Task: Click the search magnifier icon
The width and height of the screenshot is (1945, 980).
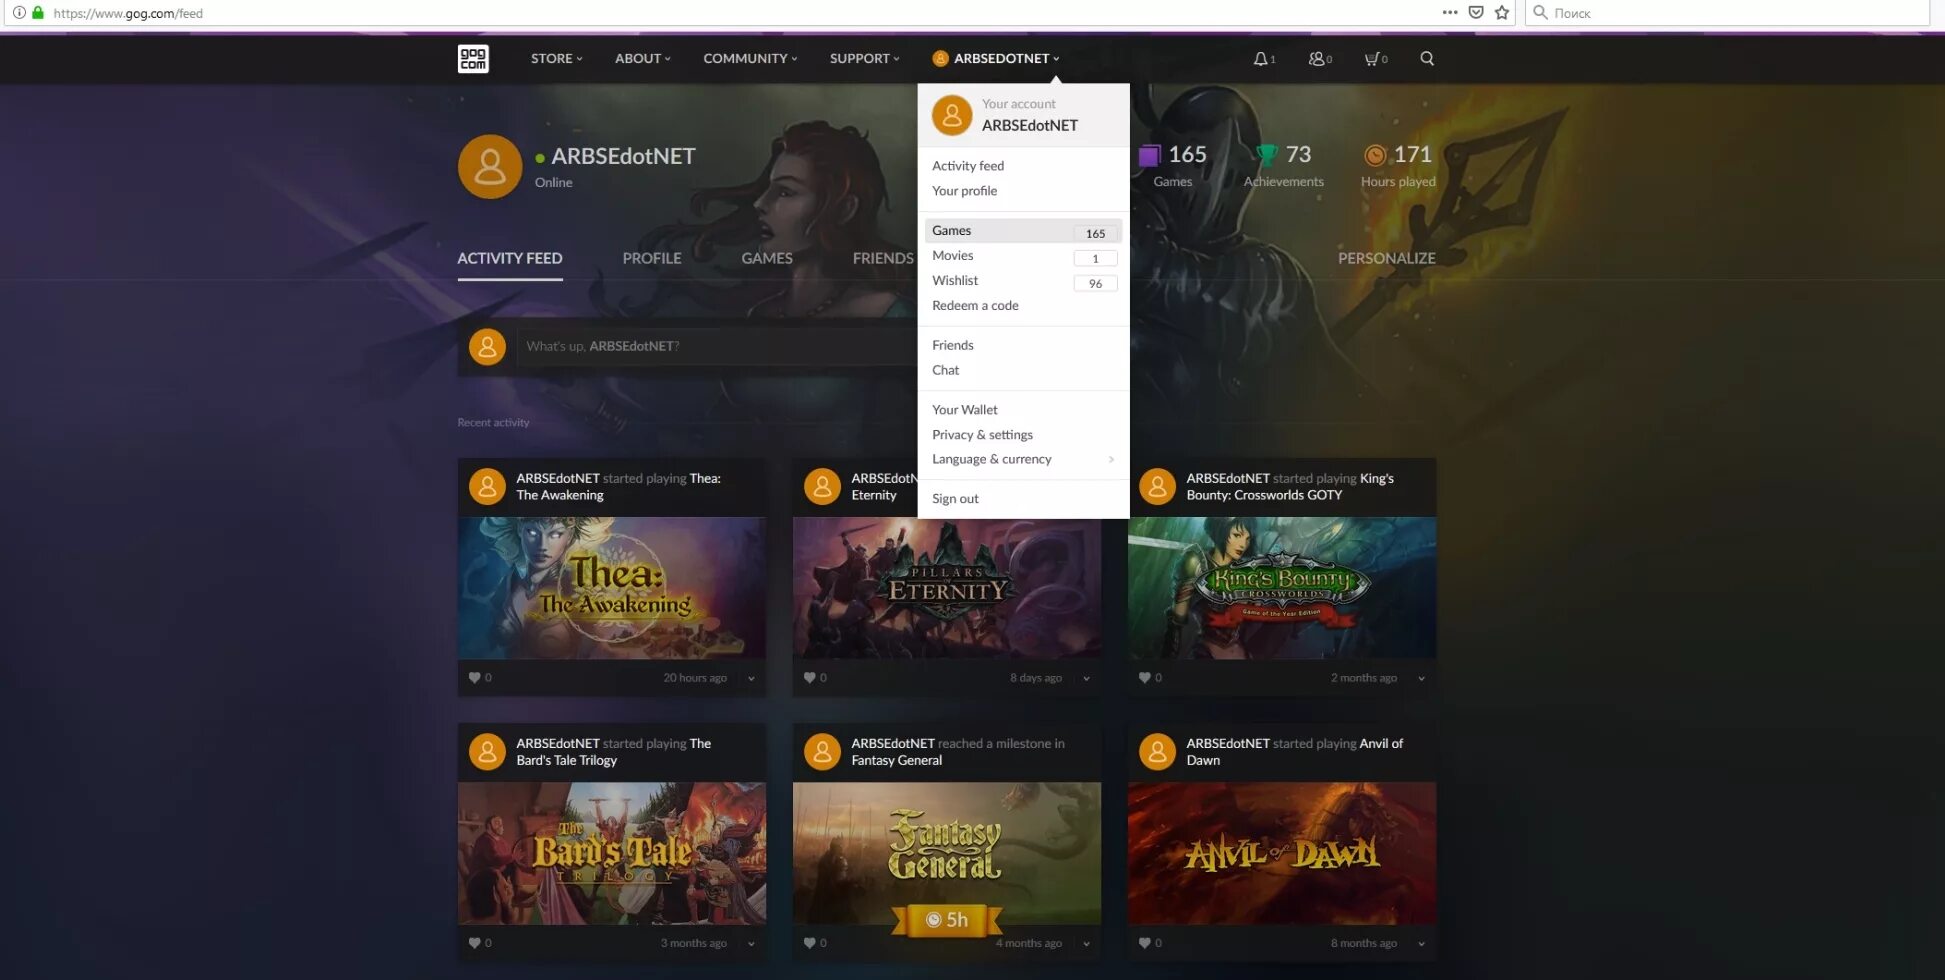Action: [1427, 59]
